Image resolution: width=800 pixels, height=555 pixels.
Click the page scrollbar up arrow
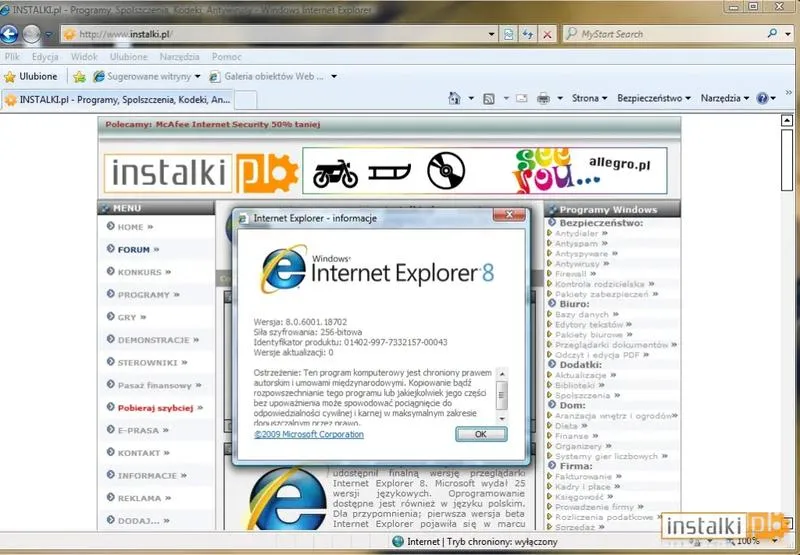tap(787, 121)
